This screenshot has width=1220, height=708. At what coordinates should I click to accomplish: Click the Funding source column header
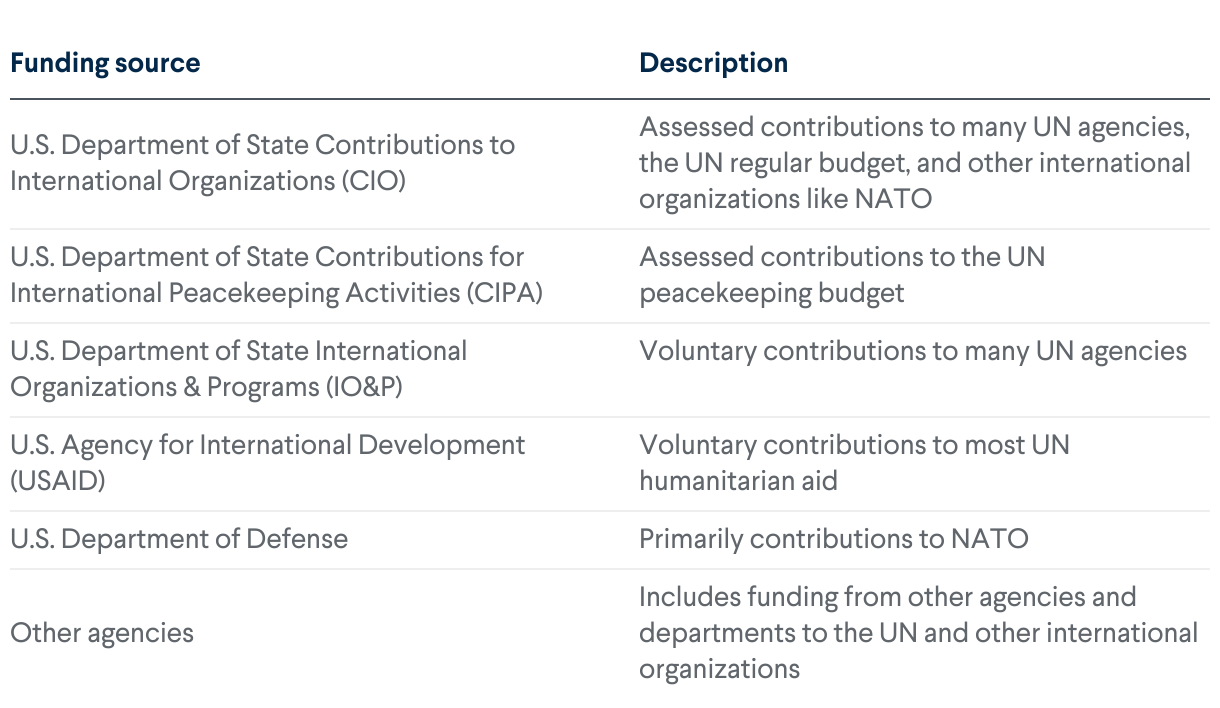pos(105,63)
